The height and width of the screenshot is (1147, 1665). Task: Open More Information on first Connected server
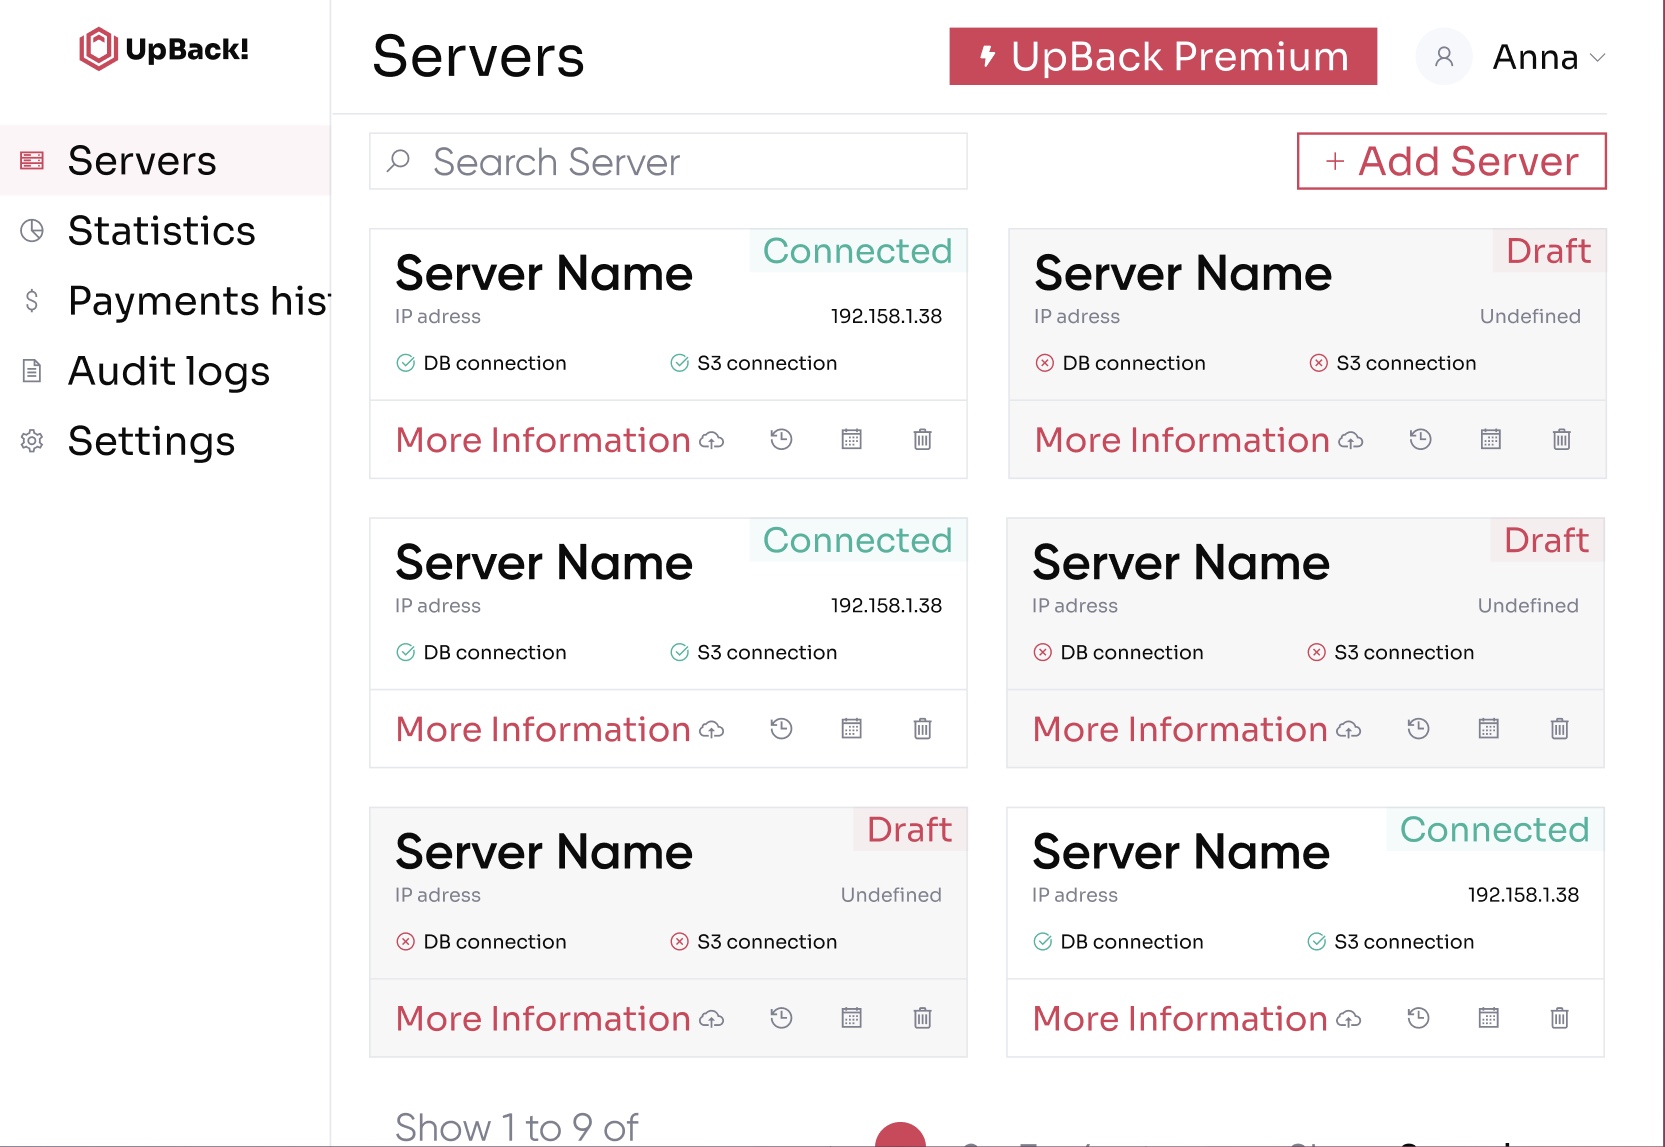pyautogui.click(x=543, y=440)
